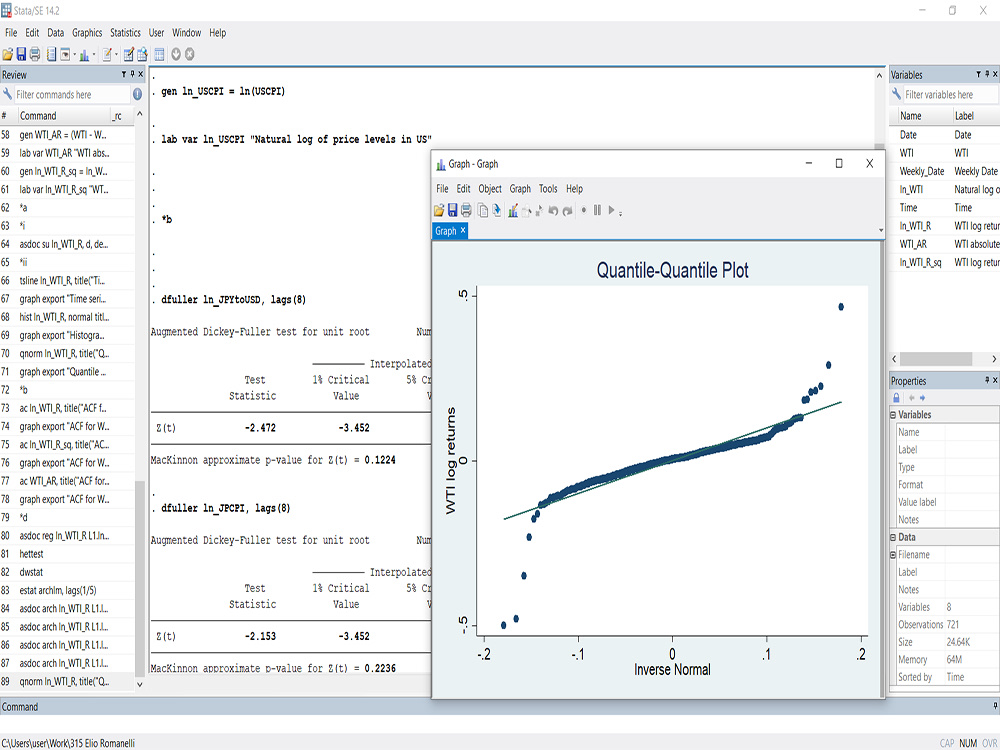Click the Review panel scroll-down arrow
The width and height of the screenshot is (1000, 750).
(x=140, y=684)
